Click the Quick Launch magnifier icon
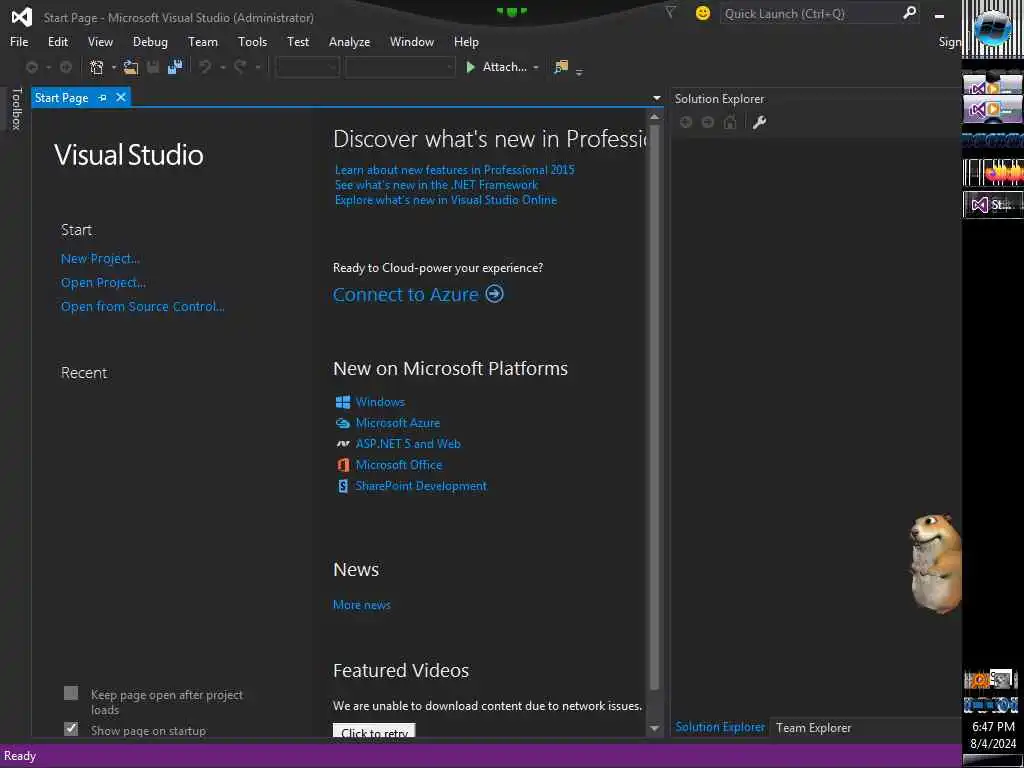 [x=909, y=12]
